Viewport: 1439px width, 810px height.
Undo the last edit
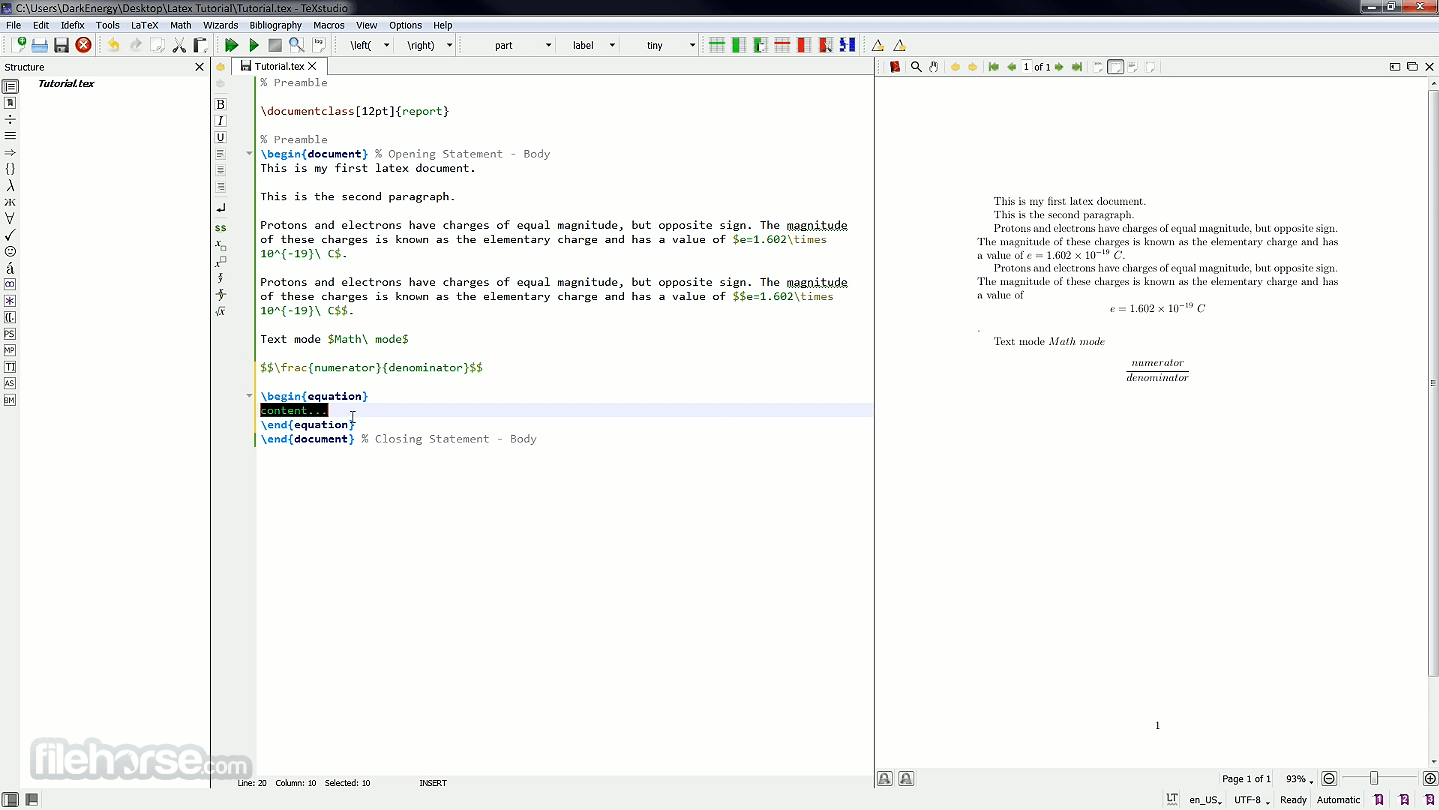coord(113,45)
